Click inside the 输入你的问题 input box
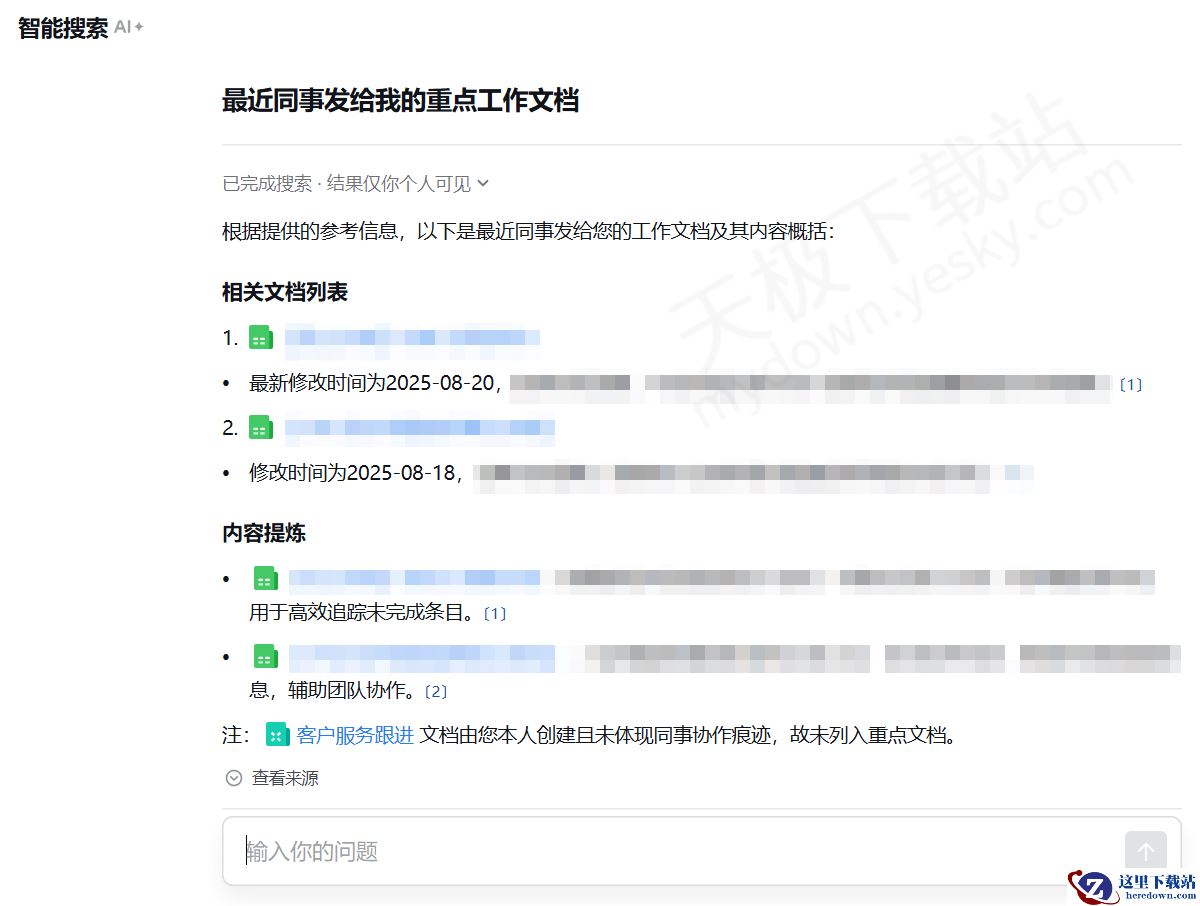 click(600, 851)
